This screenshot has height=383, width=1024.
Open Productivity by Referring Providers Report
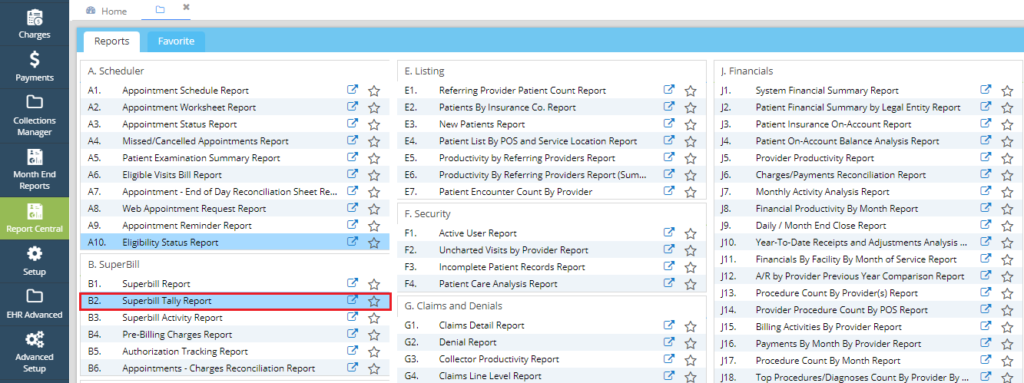527,158
